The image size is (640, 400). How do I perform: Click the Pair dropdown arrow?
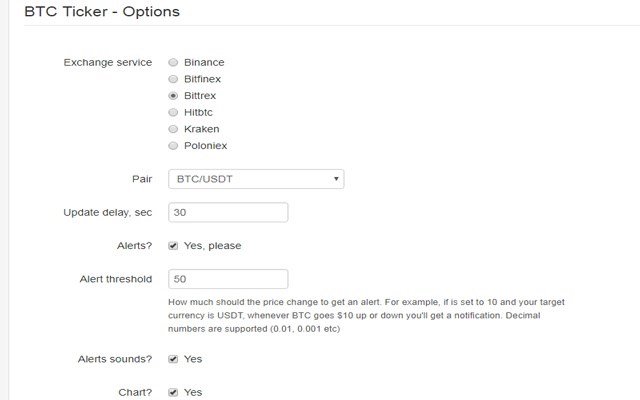[336, 180]
